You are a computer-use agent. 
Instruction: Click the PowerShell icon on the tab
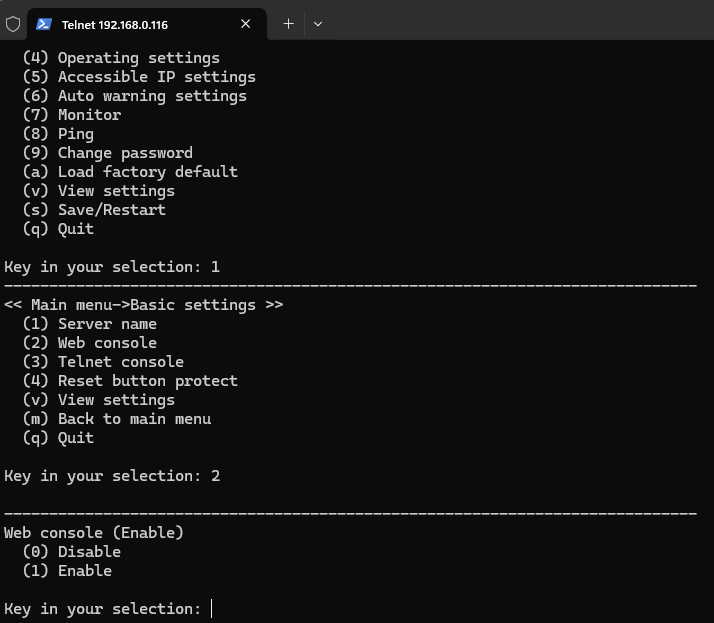click(x=44, y=23)
